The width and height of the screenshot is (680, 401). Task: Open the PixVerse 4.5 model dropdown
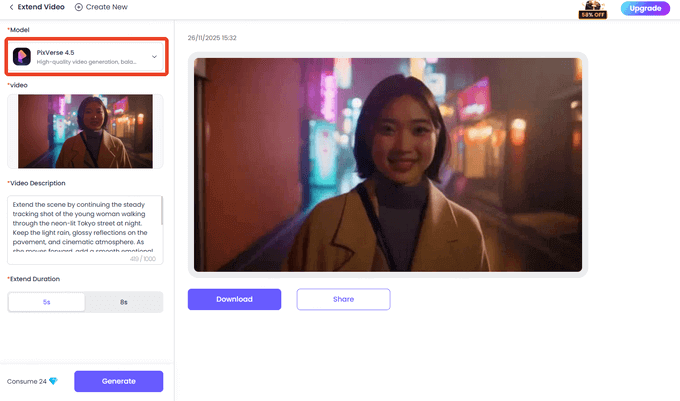coord(85,57)
